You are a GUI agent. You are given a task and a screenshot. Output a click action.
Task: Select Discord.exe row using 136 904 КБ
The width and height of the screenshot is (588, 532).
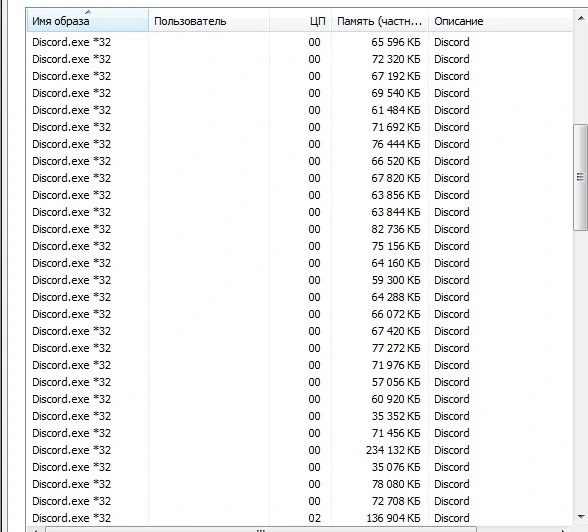[299, 518]
